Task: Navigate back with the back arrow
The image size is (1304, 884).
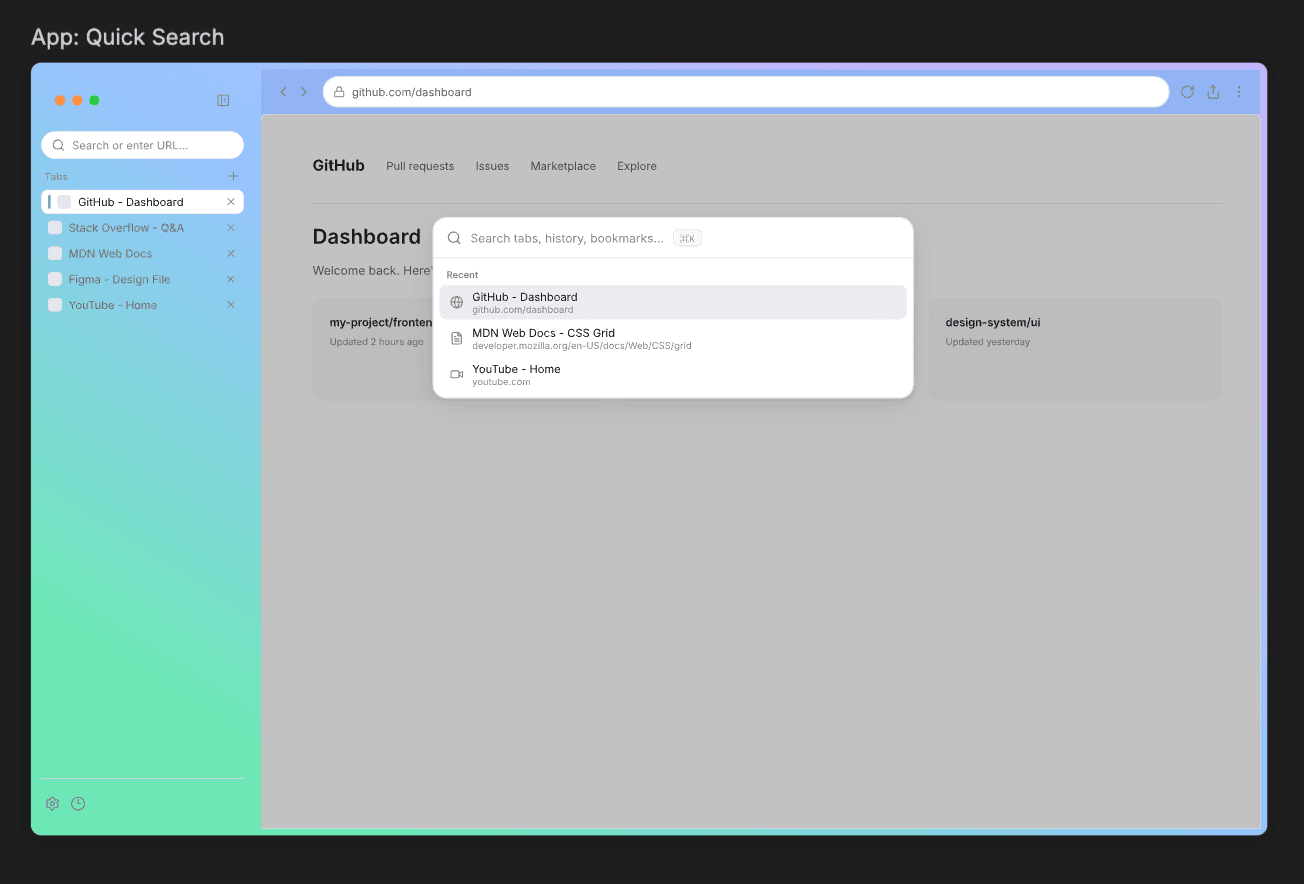Action: [x=283, y=91]
